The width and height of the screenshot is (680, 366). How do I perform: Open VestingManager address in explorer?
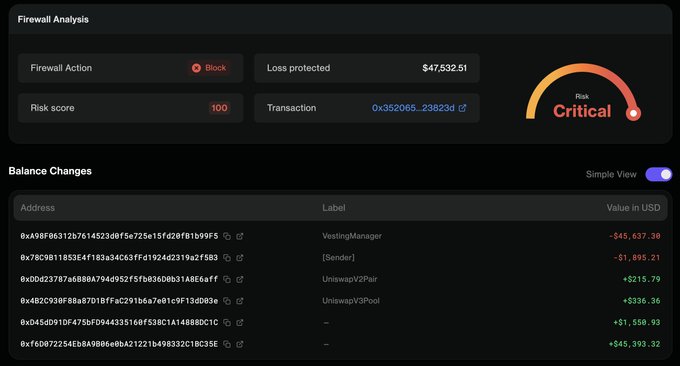(240, 236)
